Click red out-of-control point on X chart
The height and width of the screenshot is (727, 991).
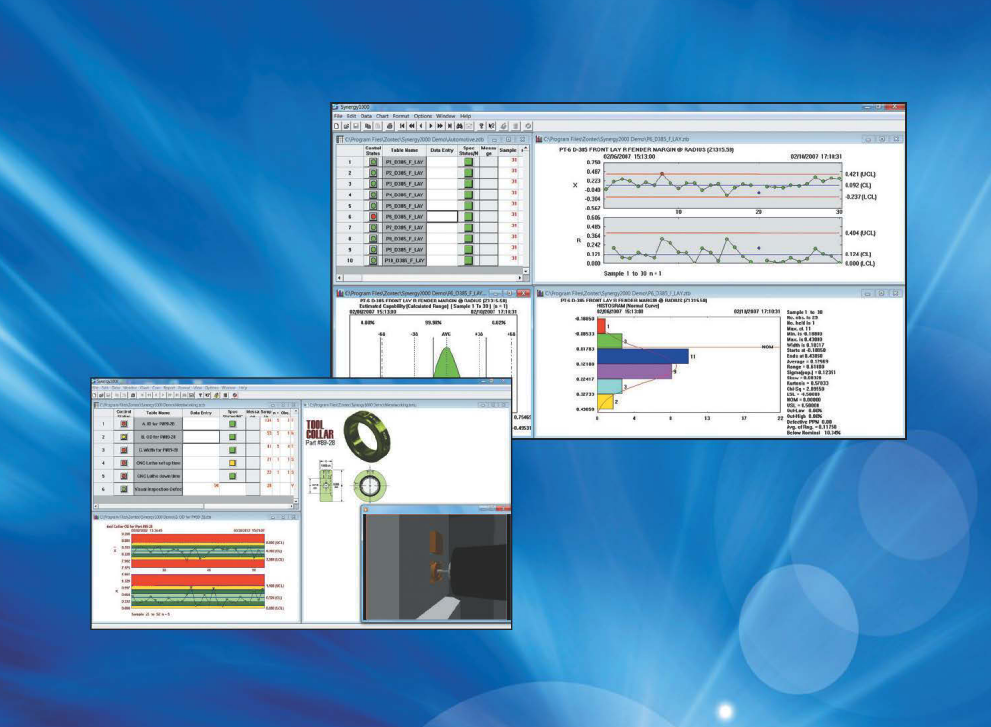click(662, 173)
